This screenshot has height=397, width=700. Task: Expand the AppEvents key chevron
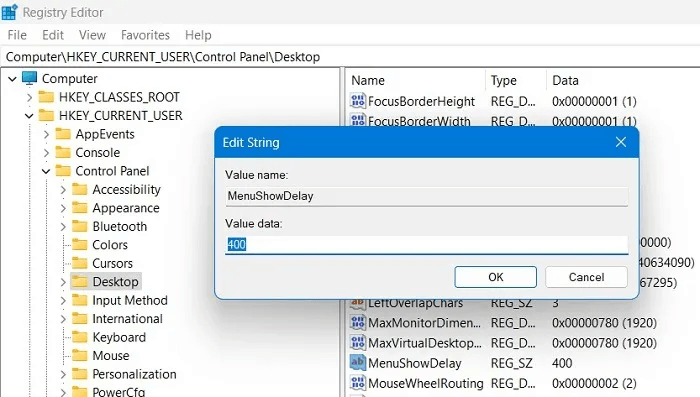[x=46, y=134]
